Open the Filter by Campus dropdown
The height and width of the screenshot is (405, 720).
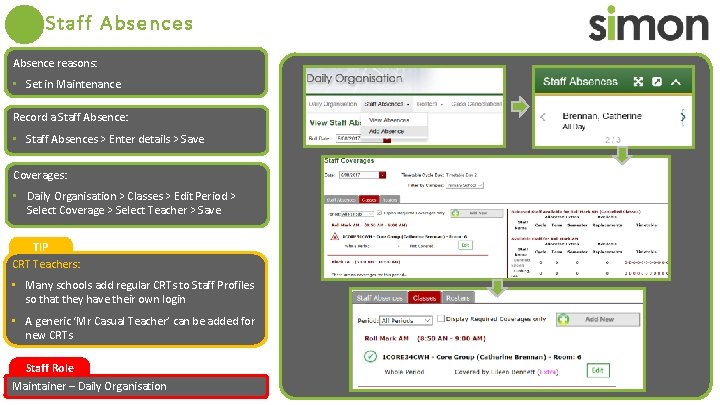(465, 185)
